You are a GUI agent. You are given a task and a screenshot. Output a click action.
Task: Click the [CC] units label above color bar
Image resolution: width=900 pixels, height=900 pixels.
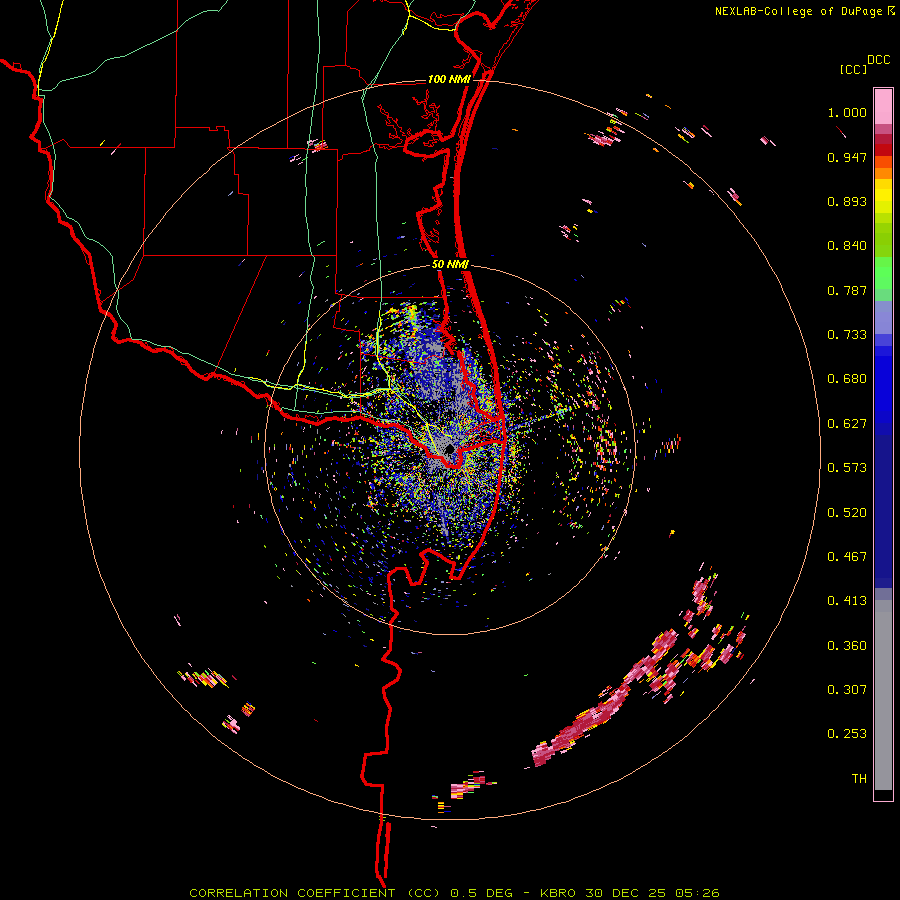point(854,69)
